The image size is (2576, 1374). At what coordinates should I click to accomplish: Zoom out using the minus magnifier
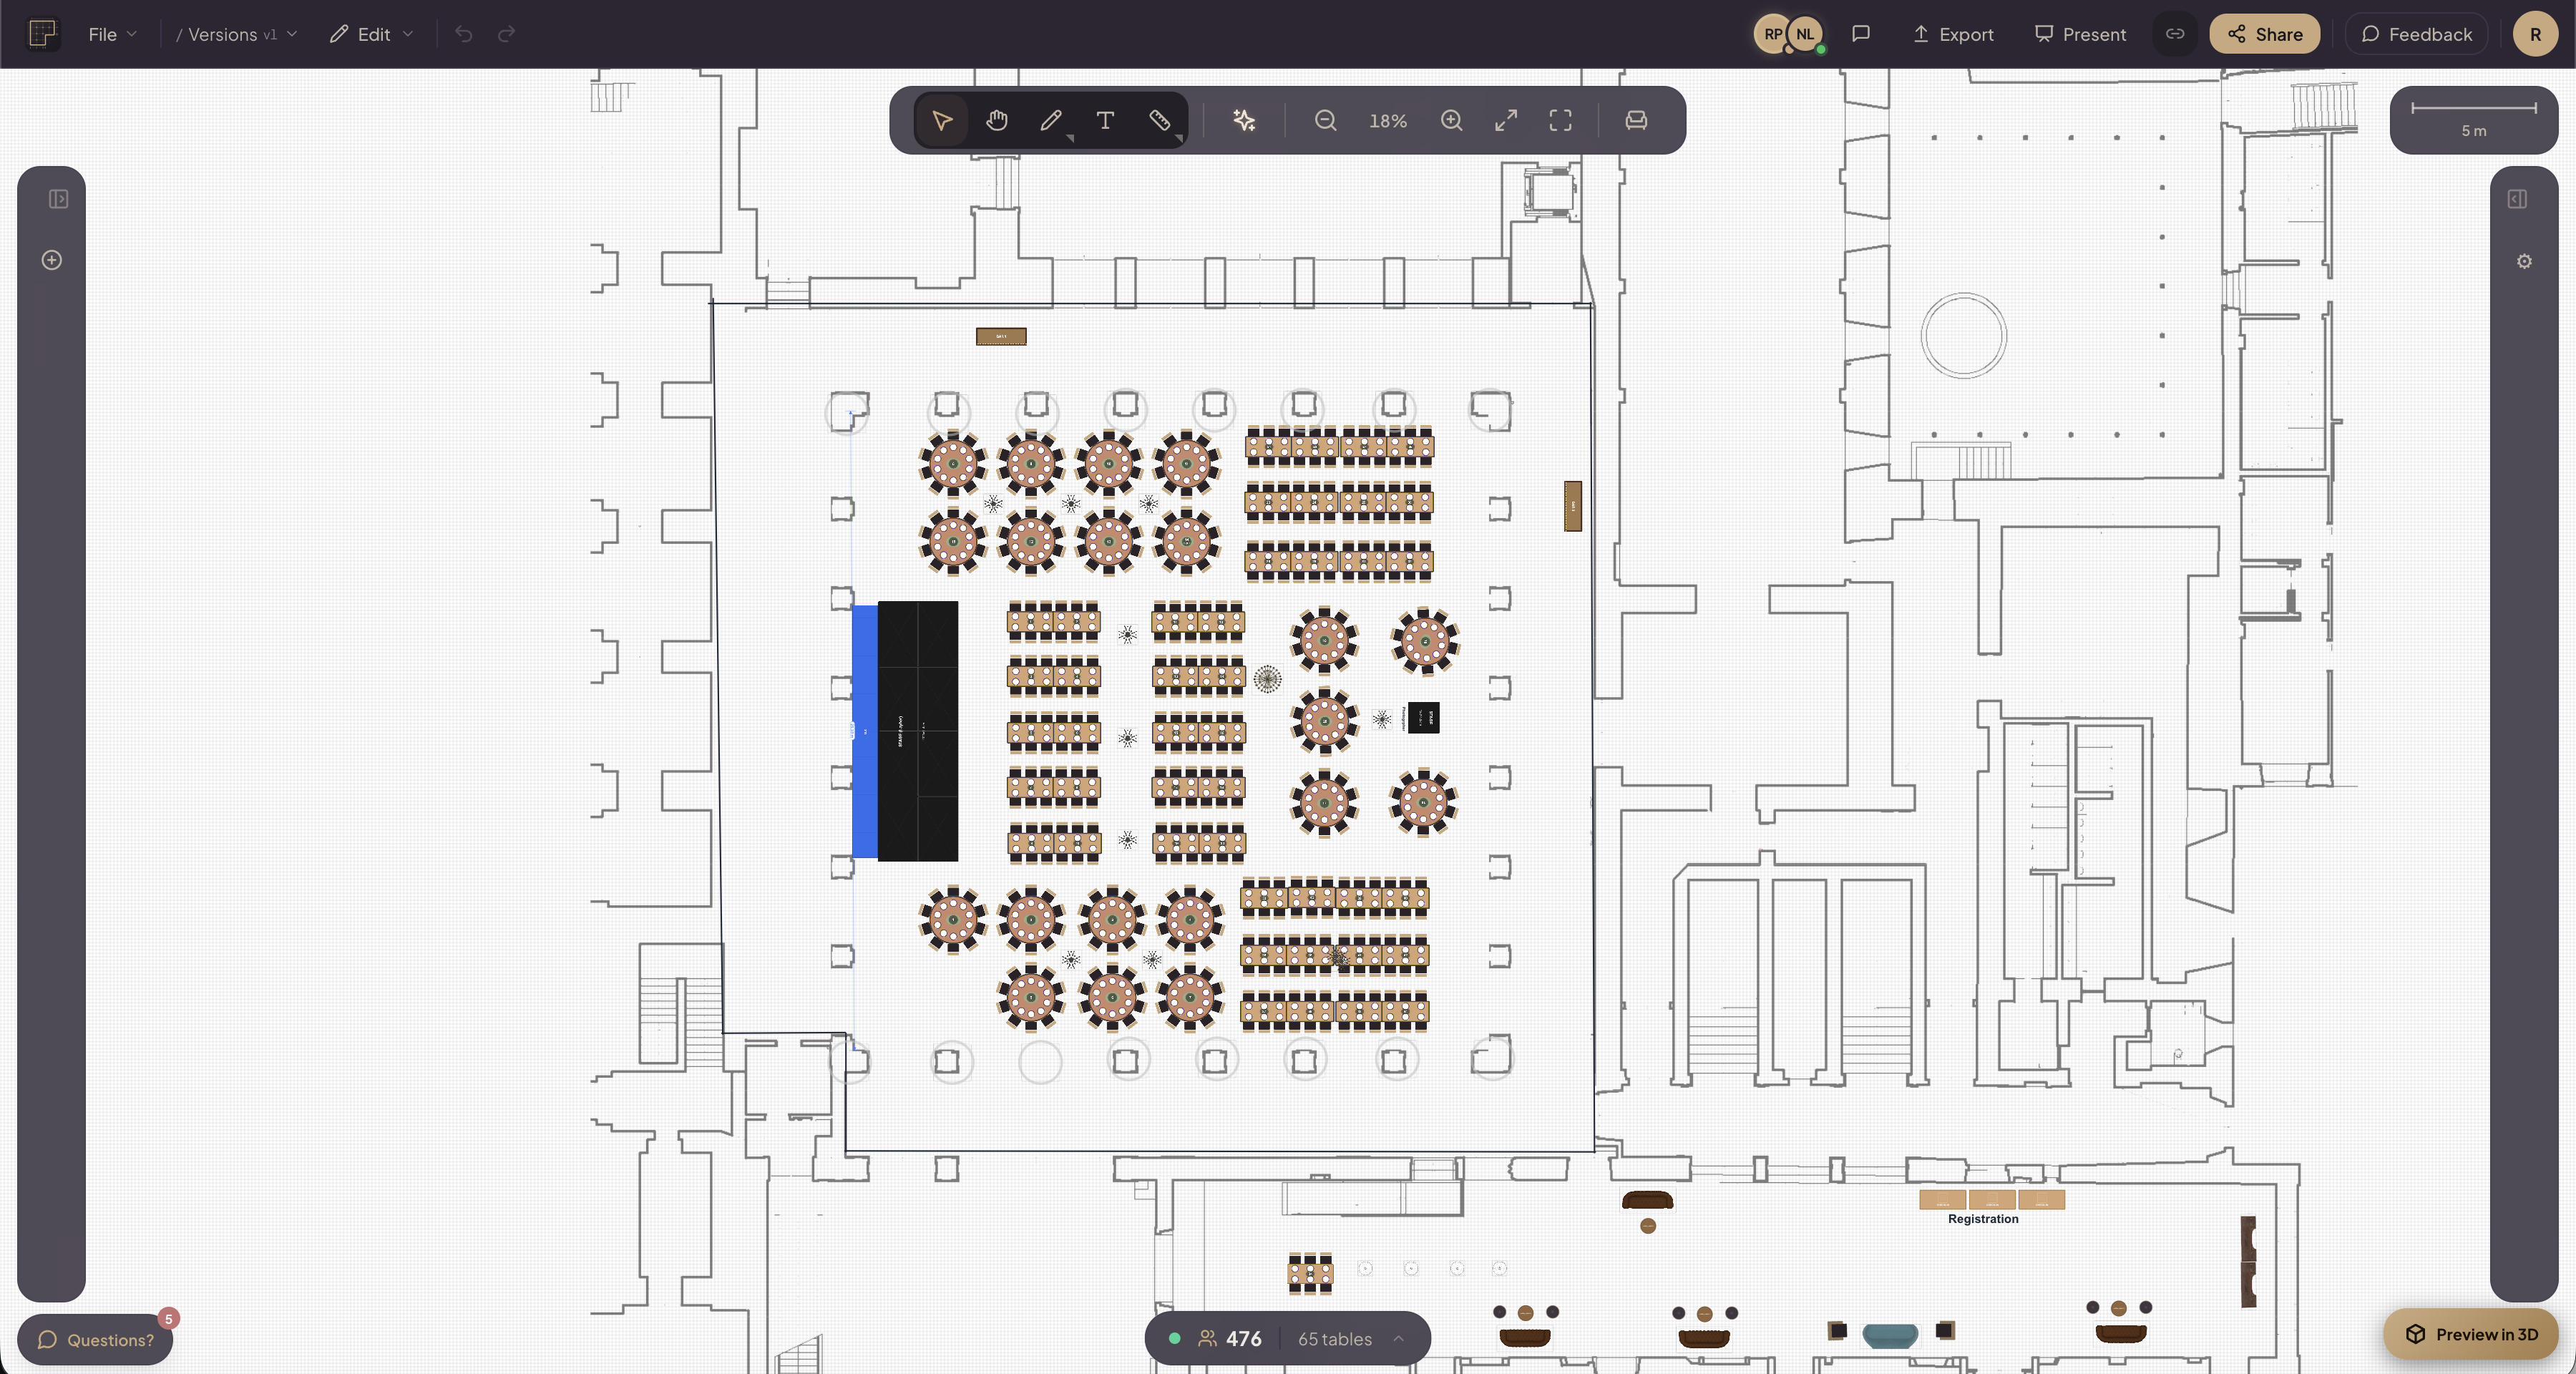coord(1324,120)
